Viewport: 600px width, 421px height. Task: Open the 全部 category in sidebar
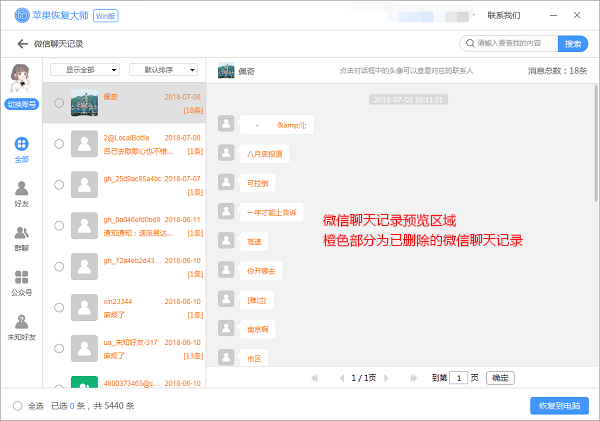[x=21, y=150]
